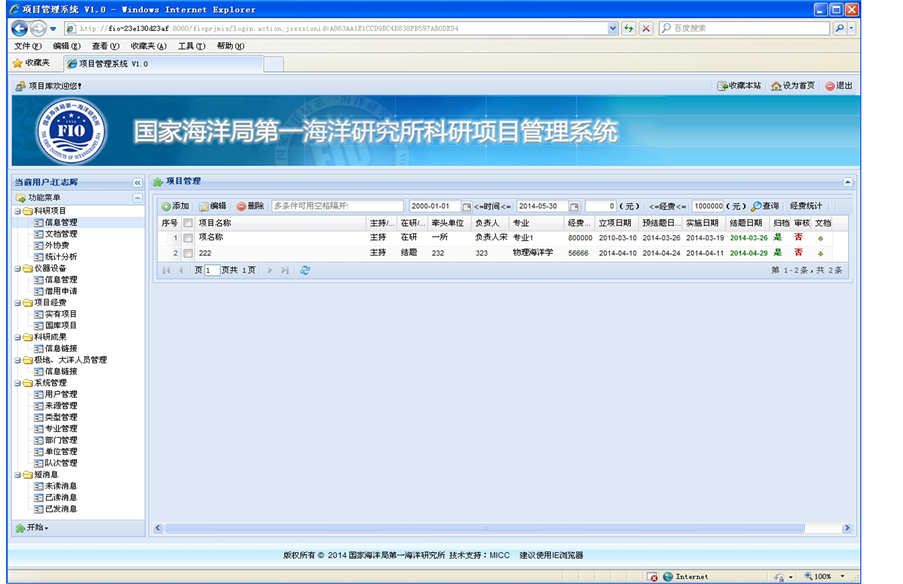Click the 经费统计 button

pos(806,206)
